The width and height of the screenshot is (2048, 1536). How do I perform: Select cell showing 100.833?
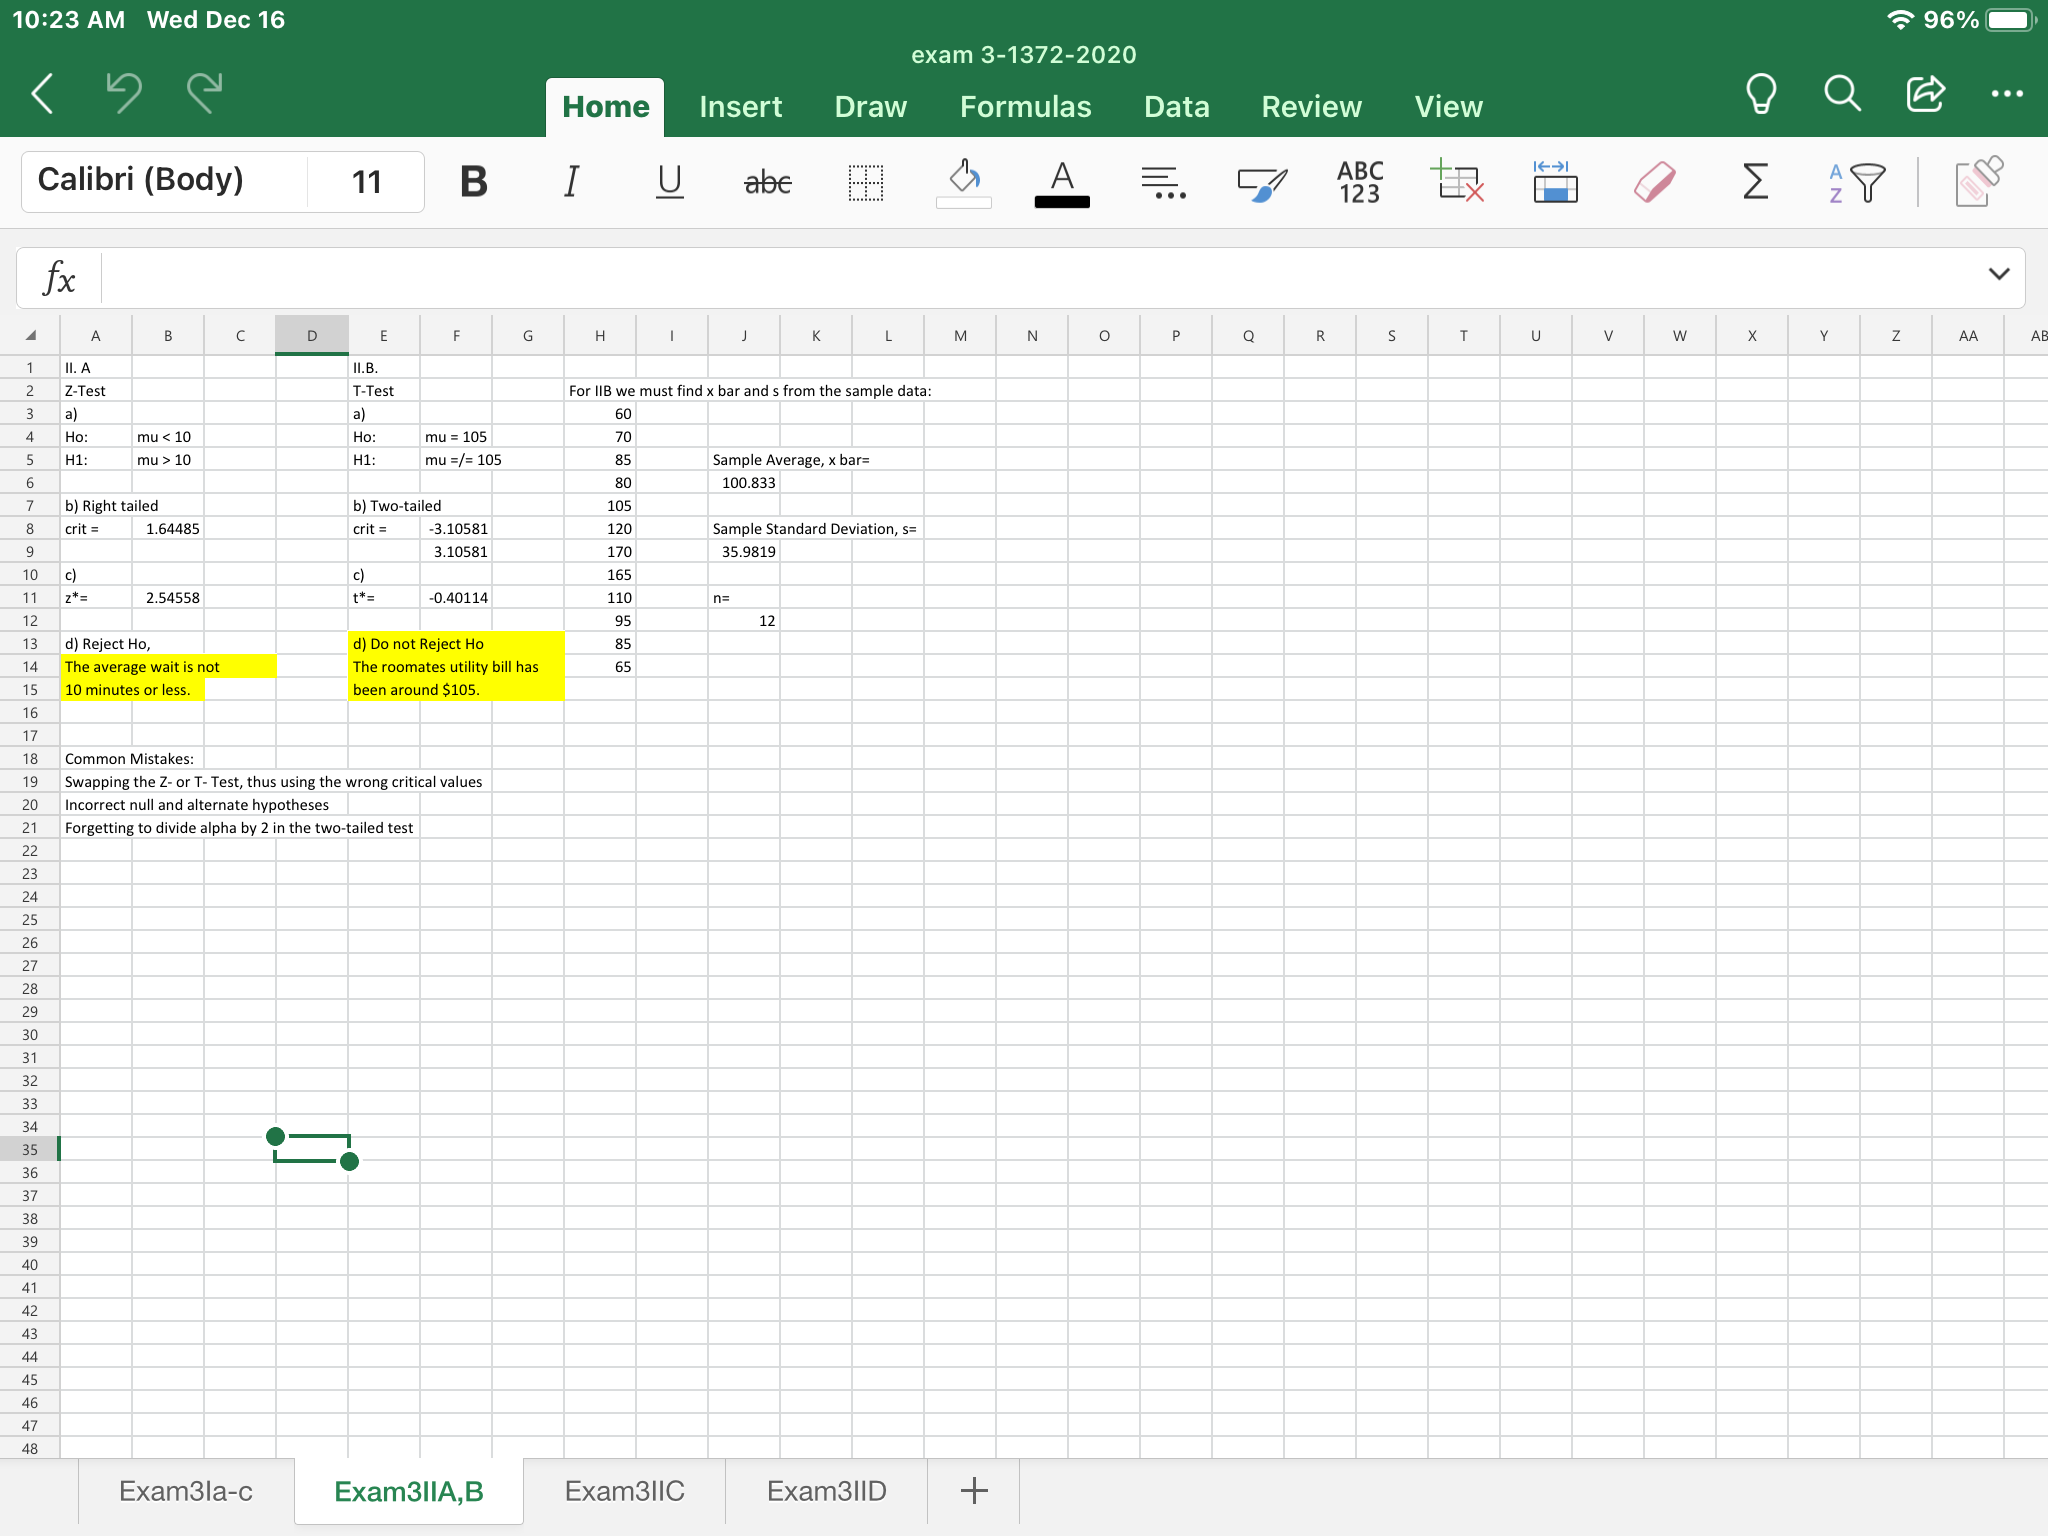tap(744, 483)
